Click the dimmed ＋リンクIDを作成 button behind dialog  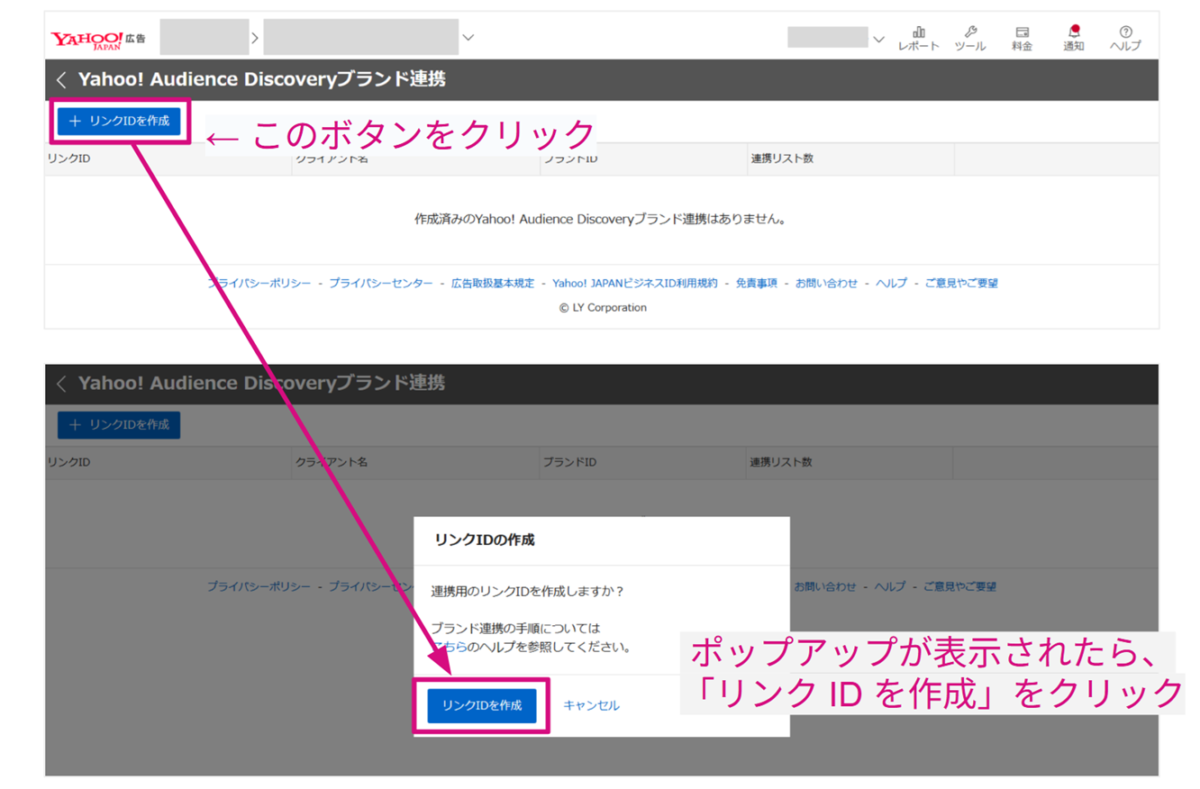pos(119,424)
